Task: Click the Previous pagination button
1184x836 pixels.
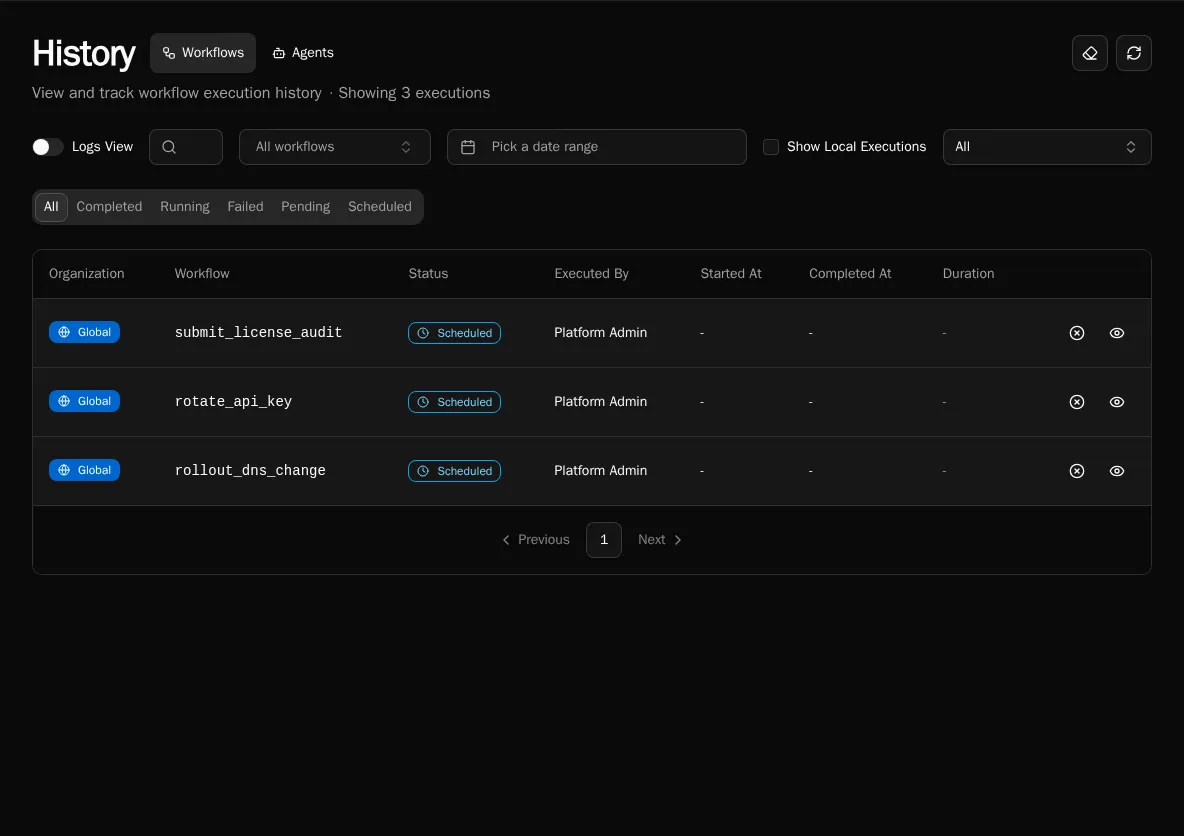Action: click(x=535, y=540)
